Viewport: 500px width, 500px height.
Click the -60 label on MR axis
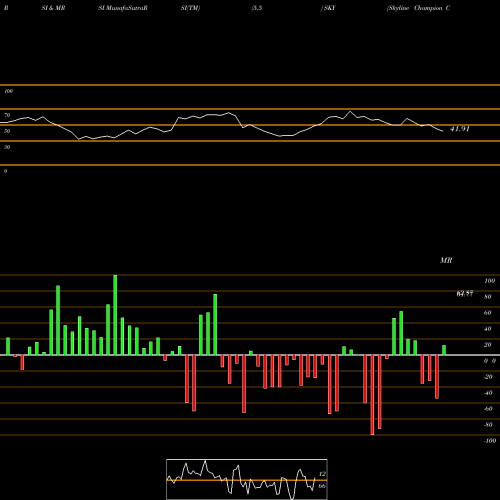488,409
